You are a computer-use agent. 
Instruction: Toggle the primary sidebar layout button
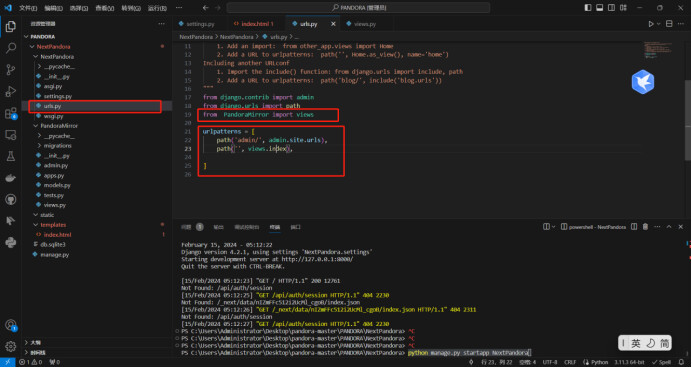click(x=588, y=8)
